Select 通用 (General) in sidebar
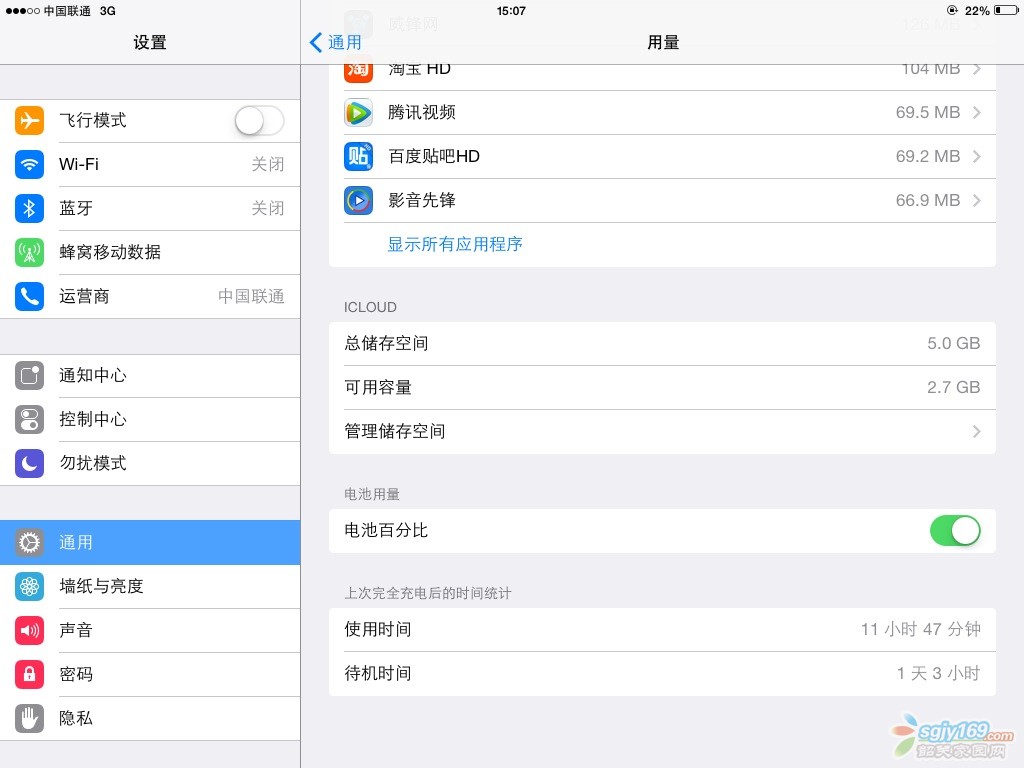The width and height of the screenshot is (1024, 768). coord(150,542)
